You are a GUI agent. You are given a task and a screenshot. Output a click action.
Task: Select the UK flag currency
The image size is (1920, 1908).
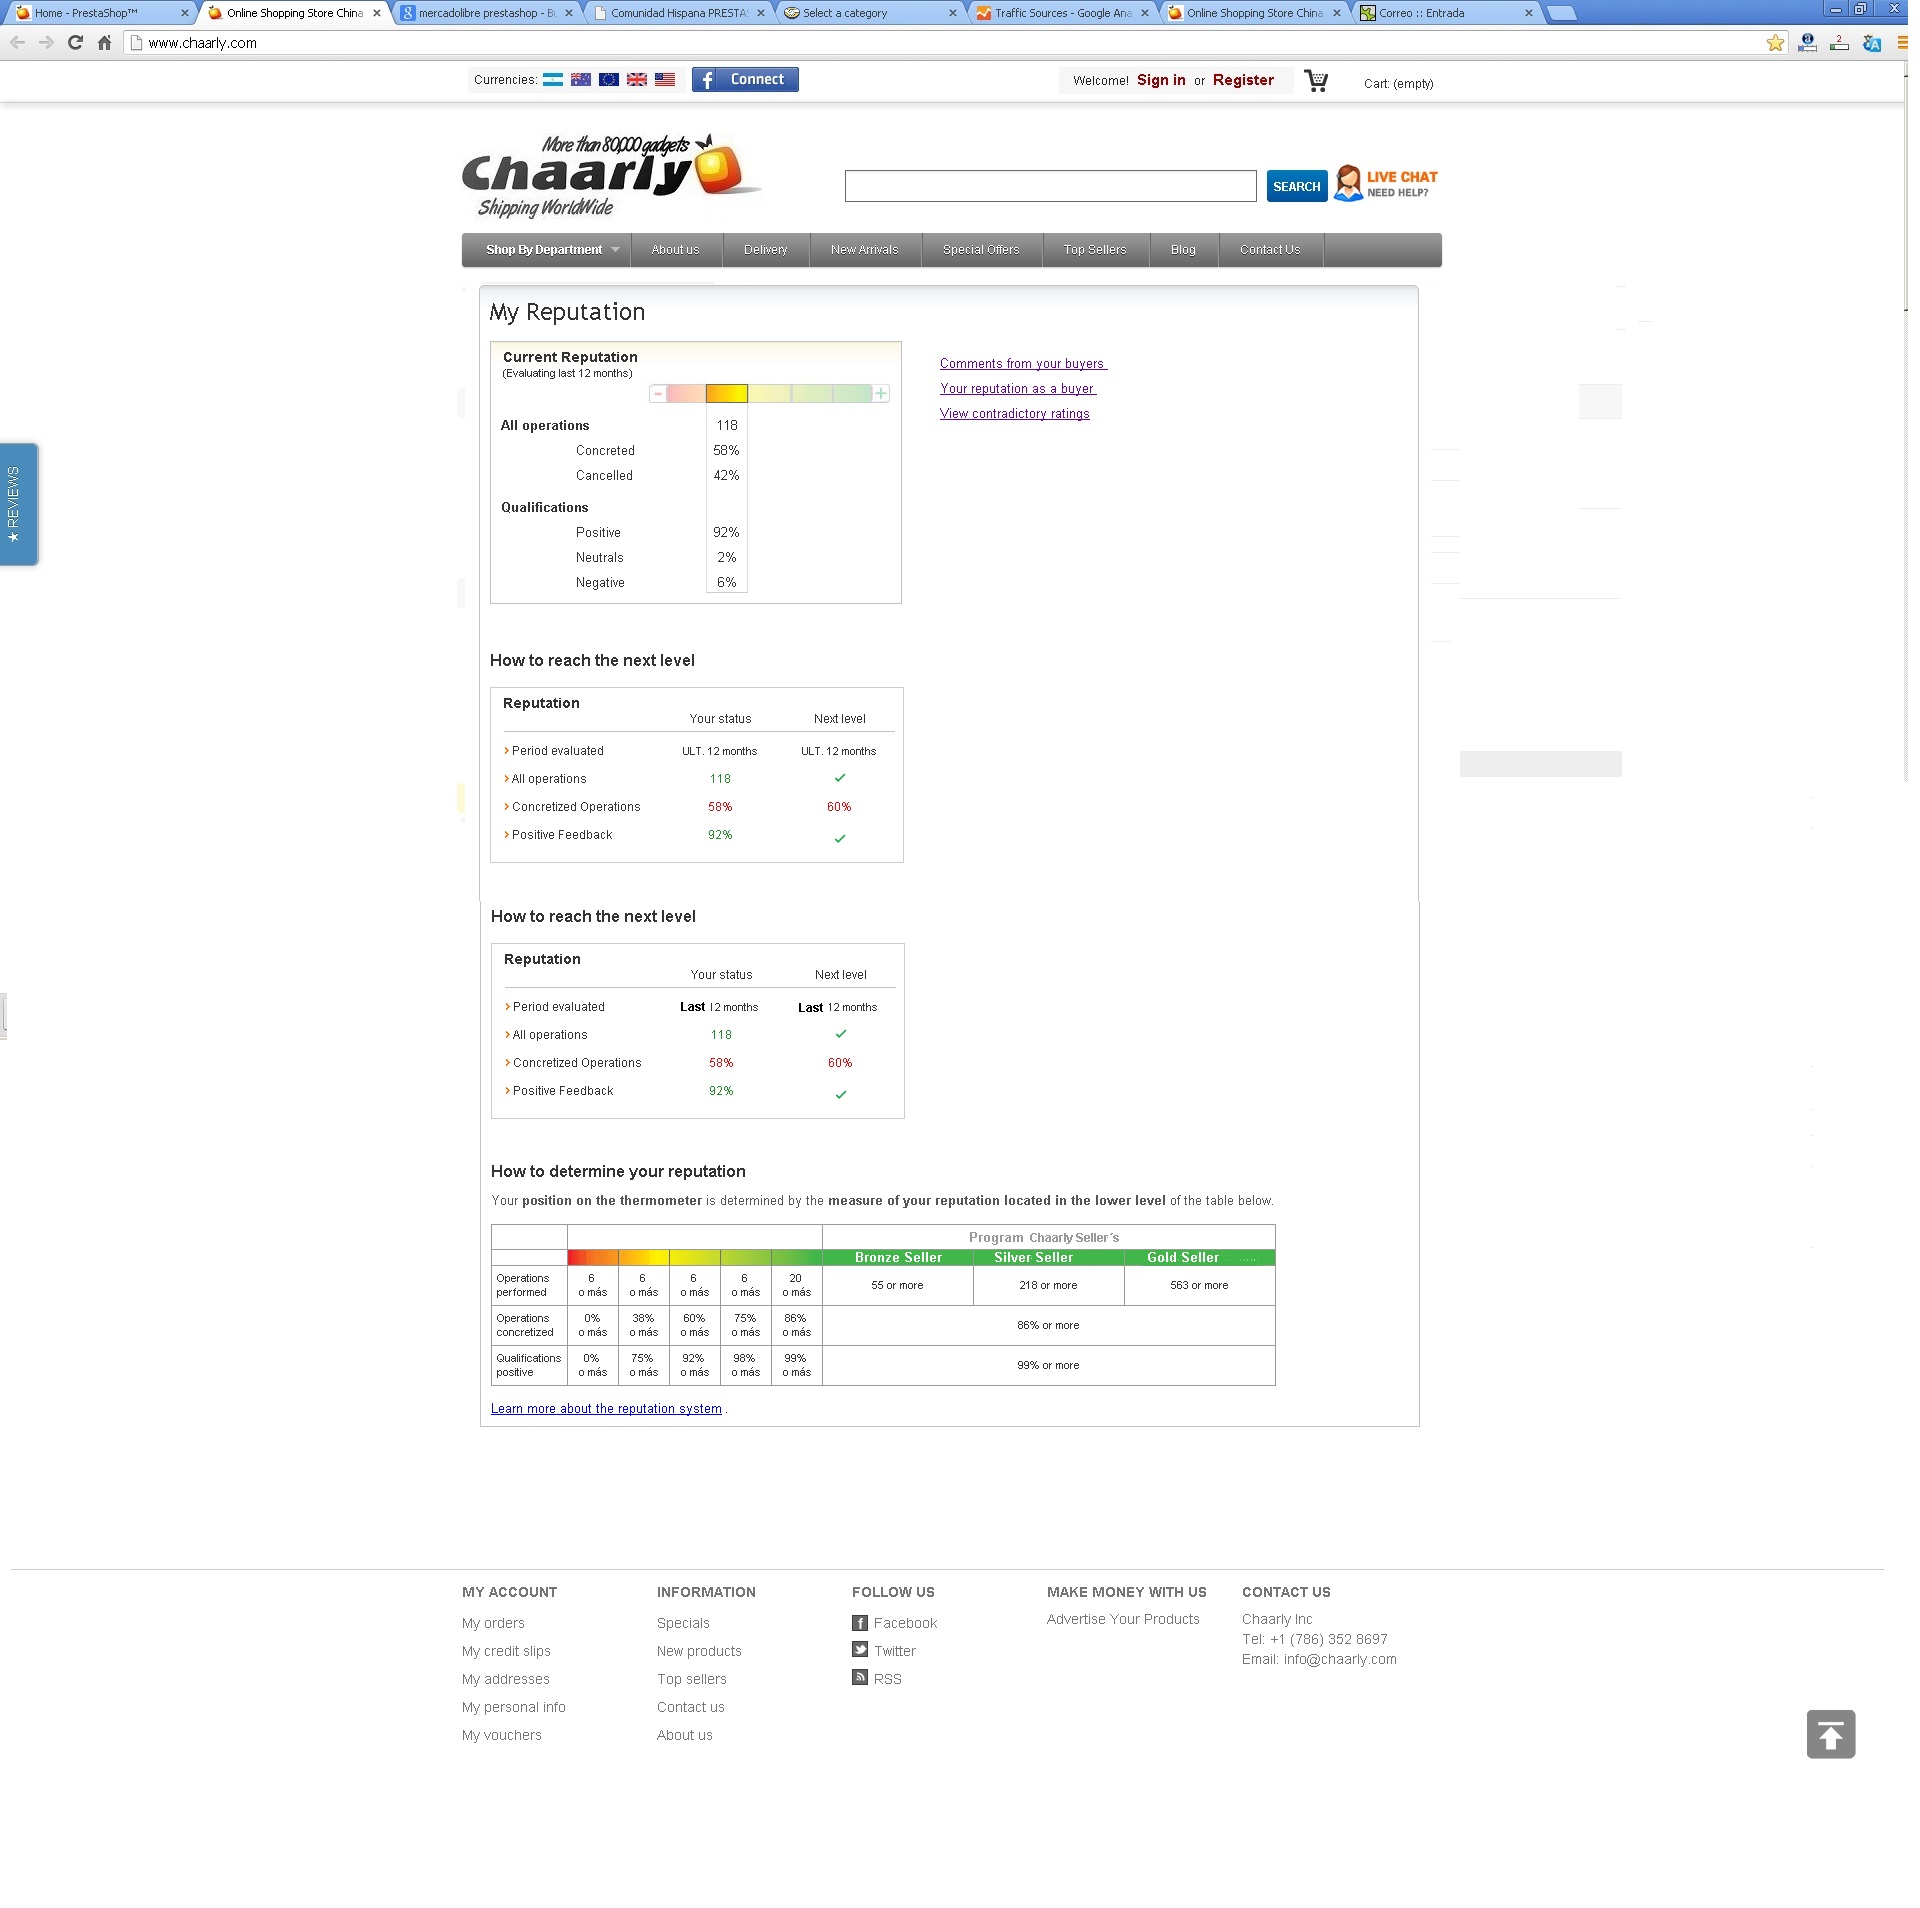[637, 80]
